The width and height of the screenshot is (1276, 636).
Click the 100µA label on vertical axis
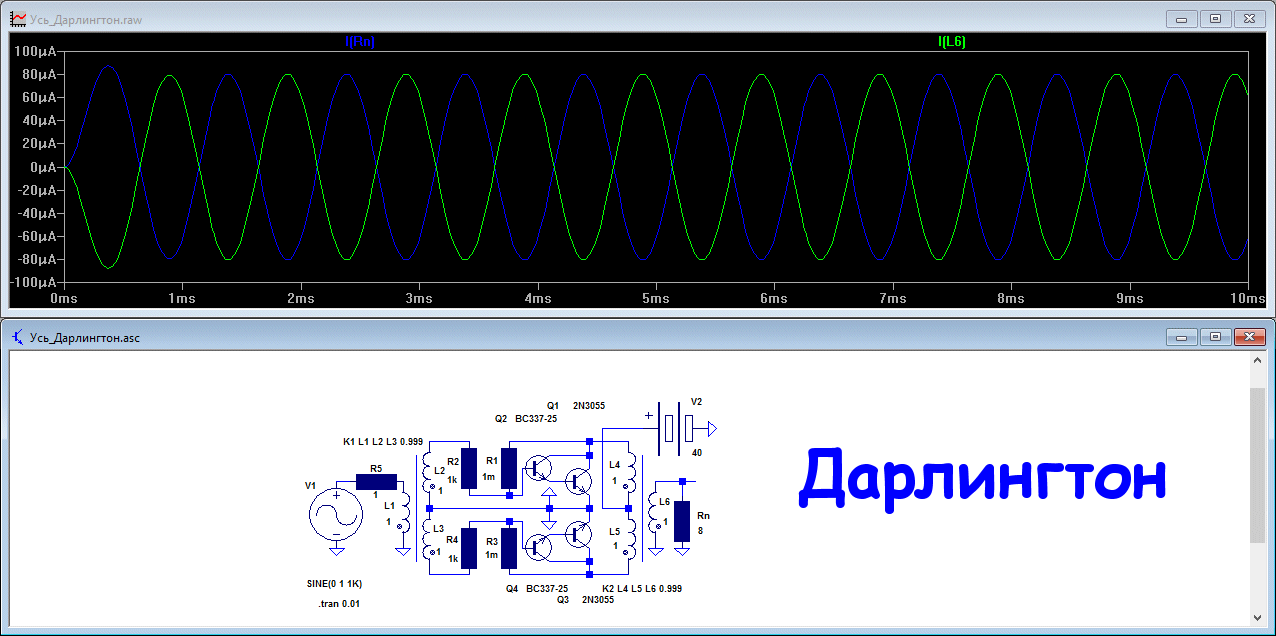point(37,51)
